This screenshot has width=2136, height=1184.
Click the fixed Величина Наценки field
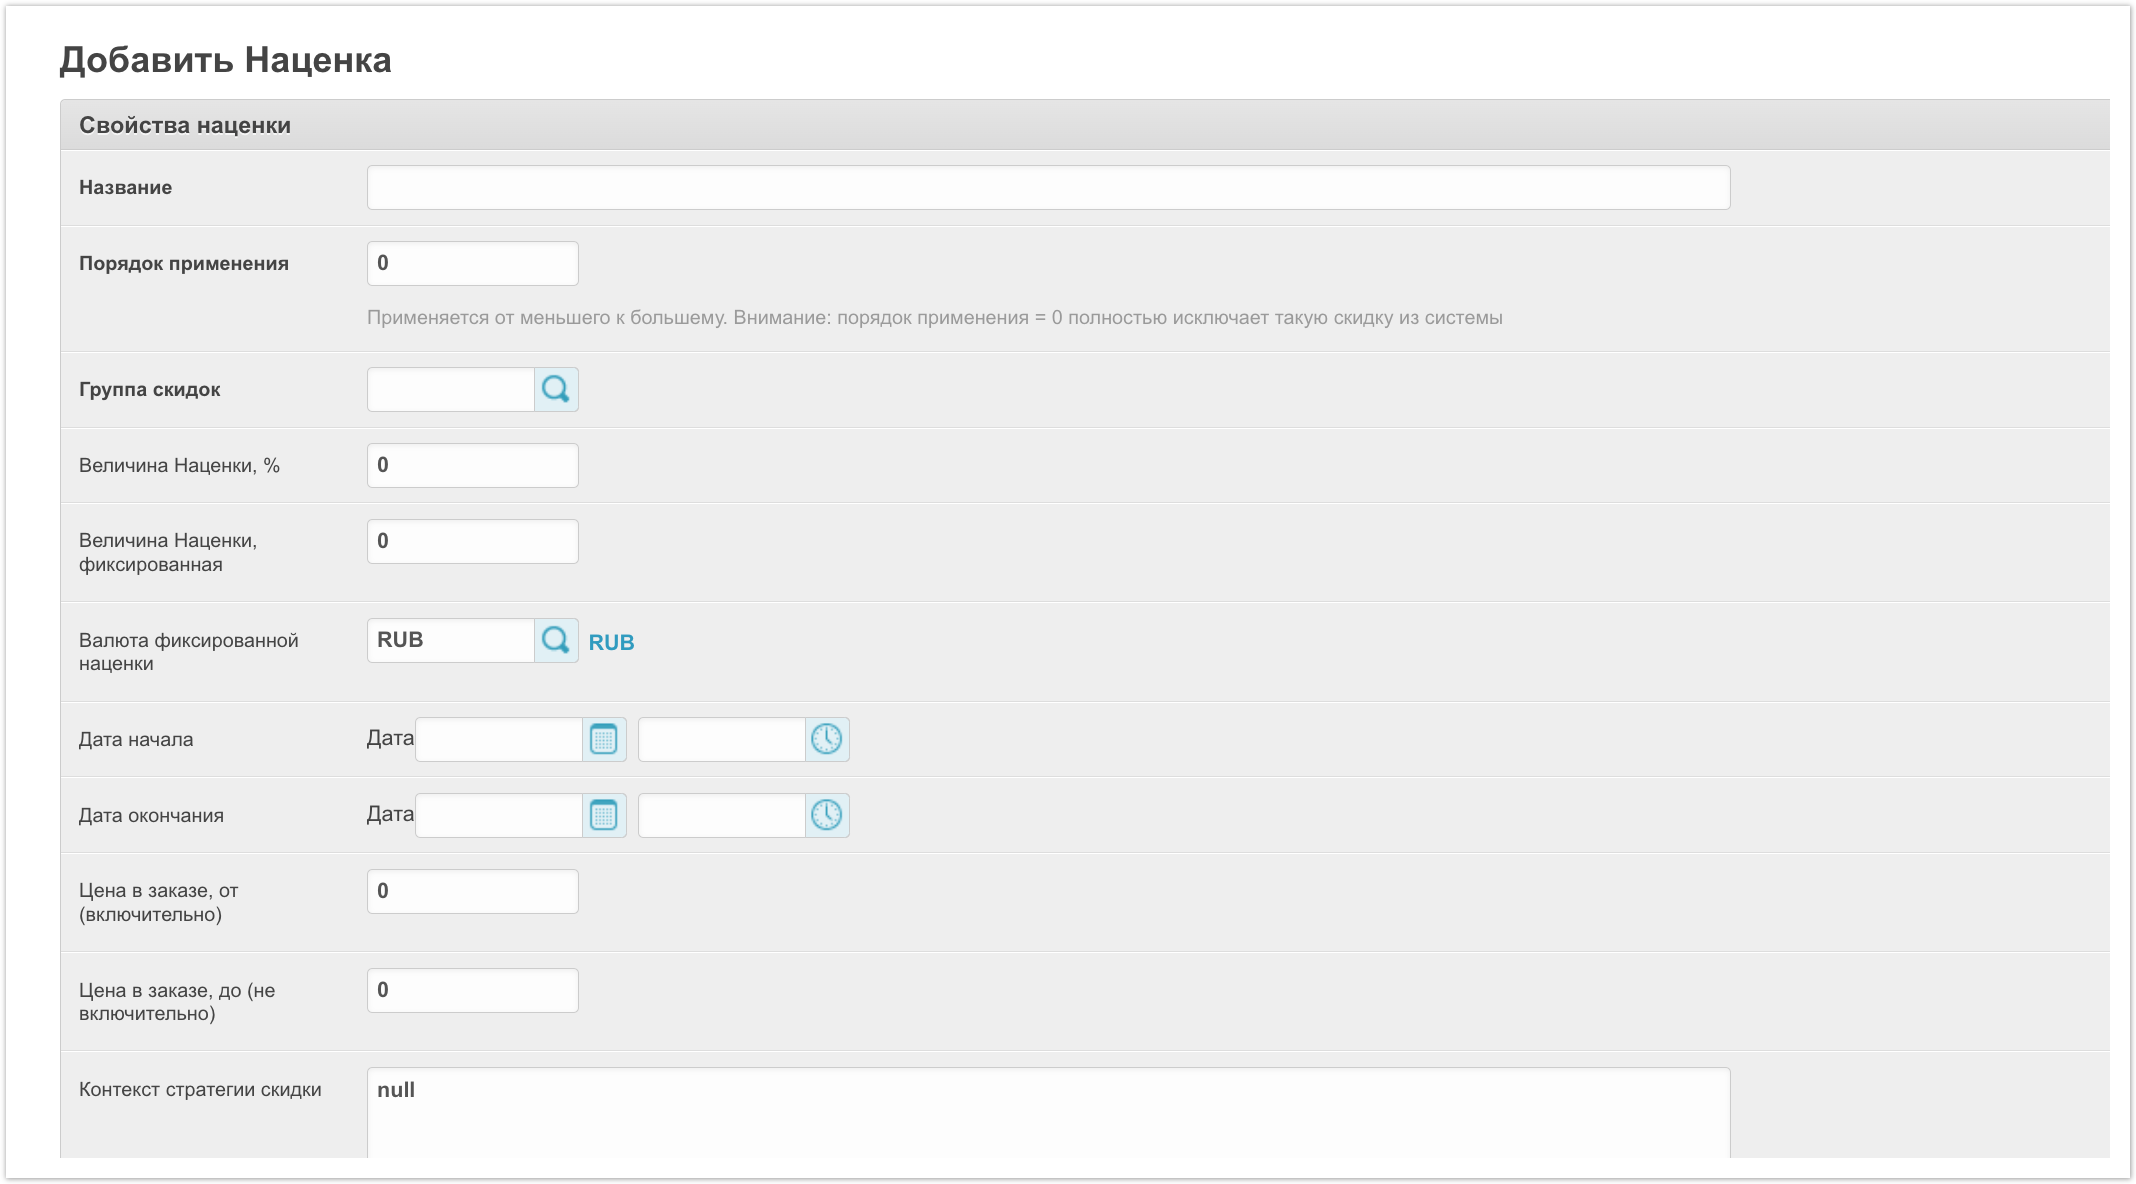(472, 541)
